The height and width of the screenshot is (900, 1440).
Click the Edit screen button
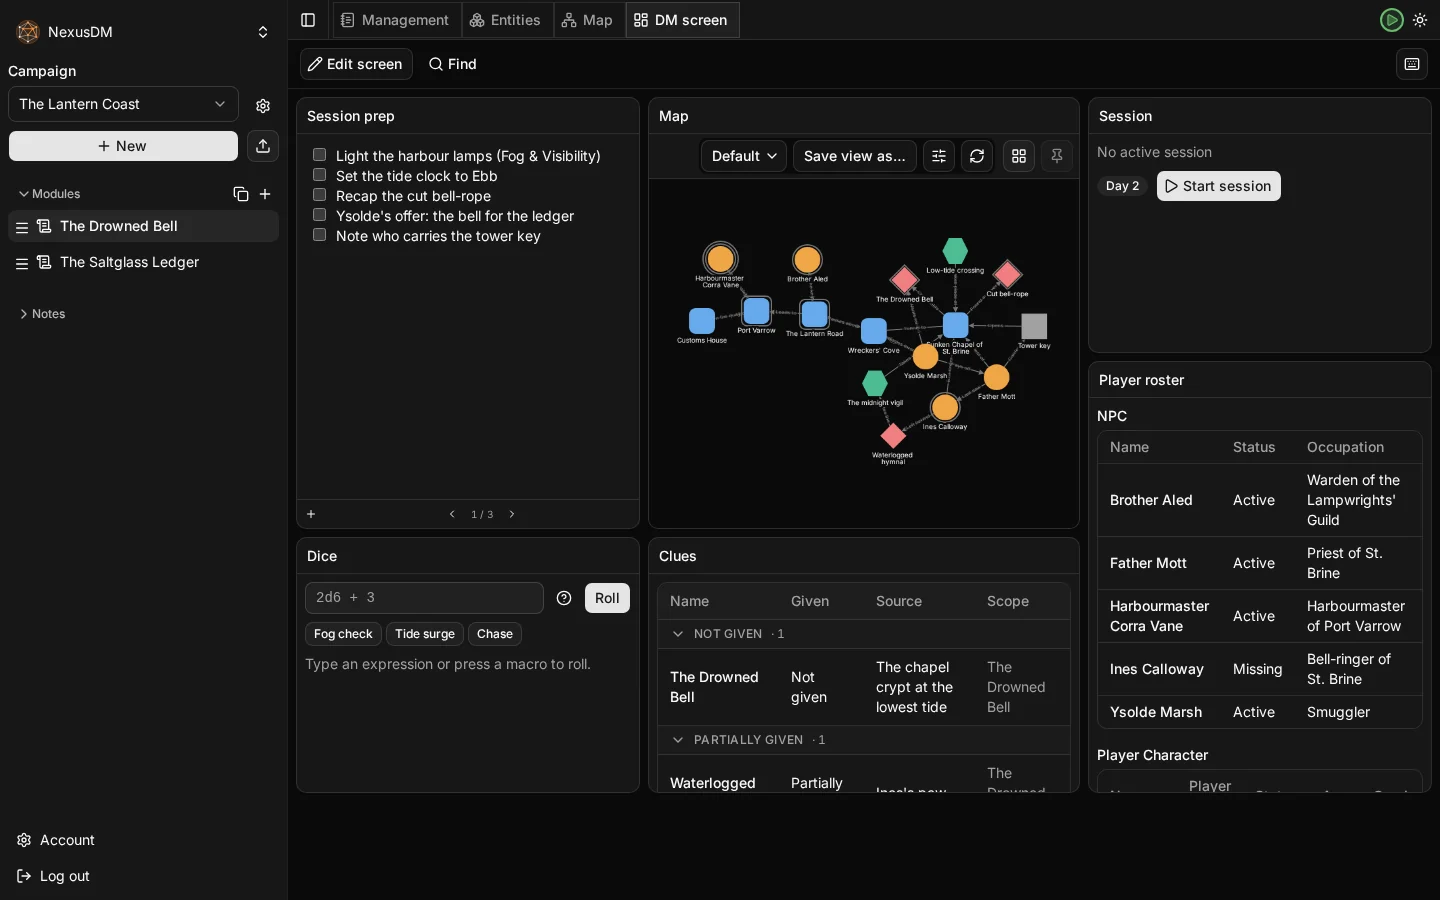(x=356, y=64)
